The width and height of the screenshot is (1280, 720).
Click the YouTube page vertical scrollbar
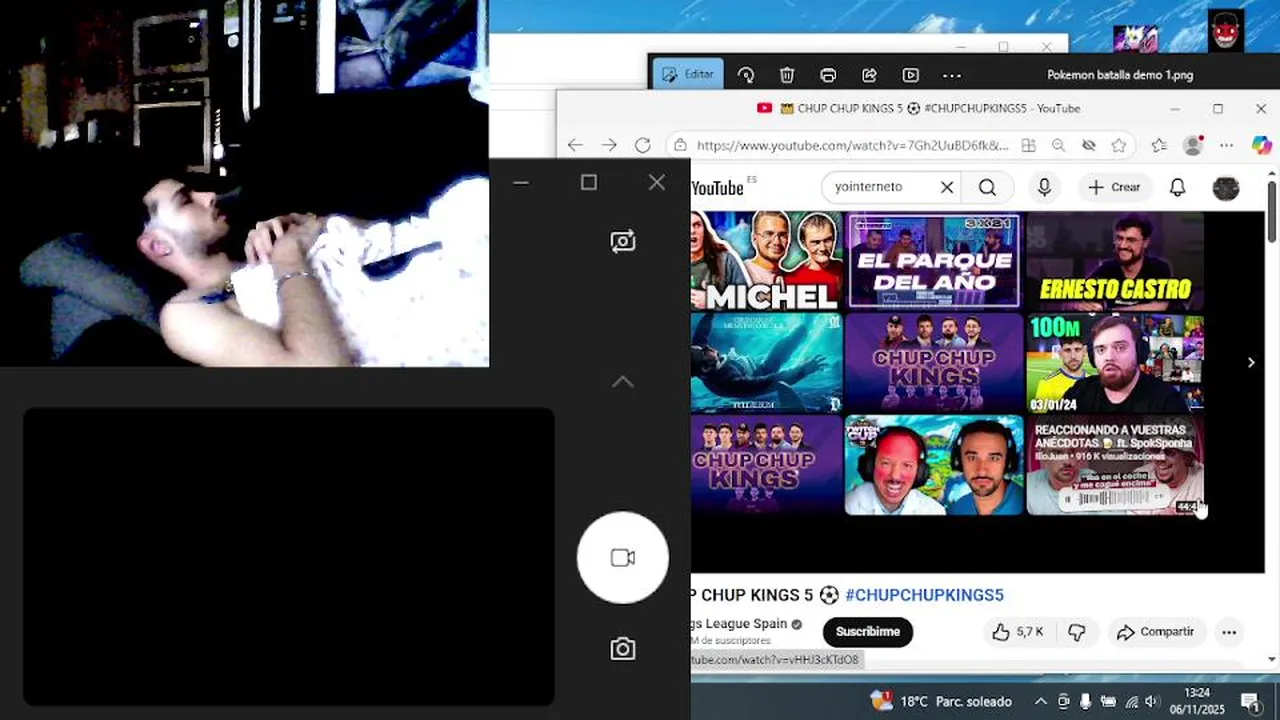(1272, 211)
